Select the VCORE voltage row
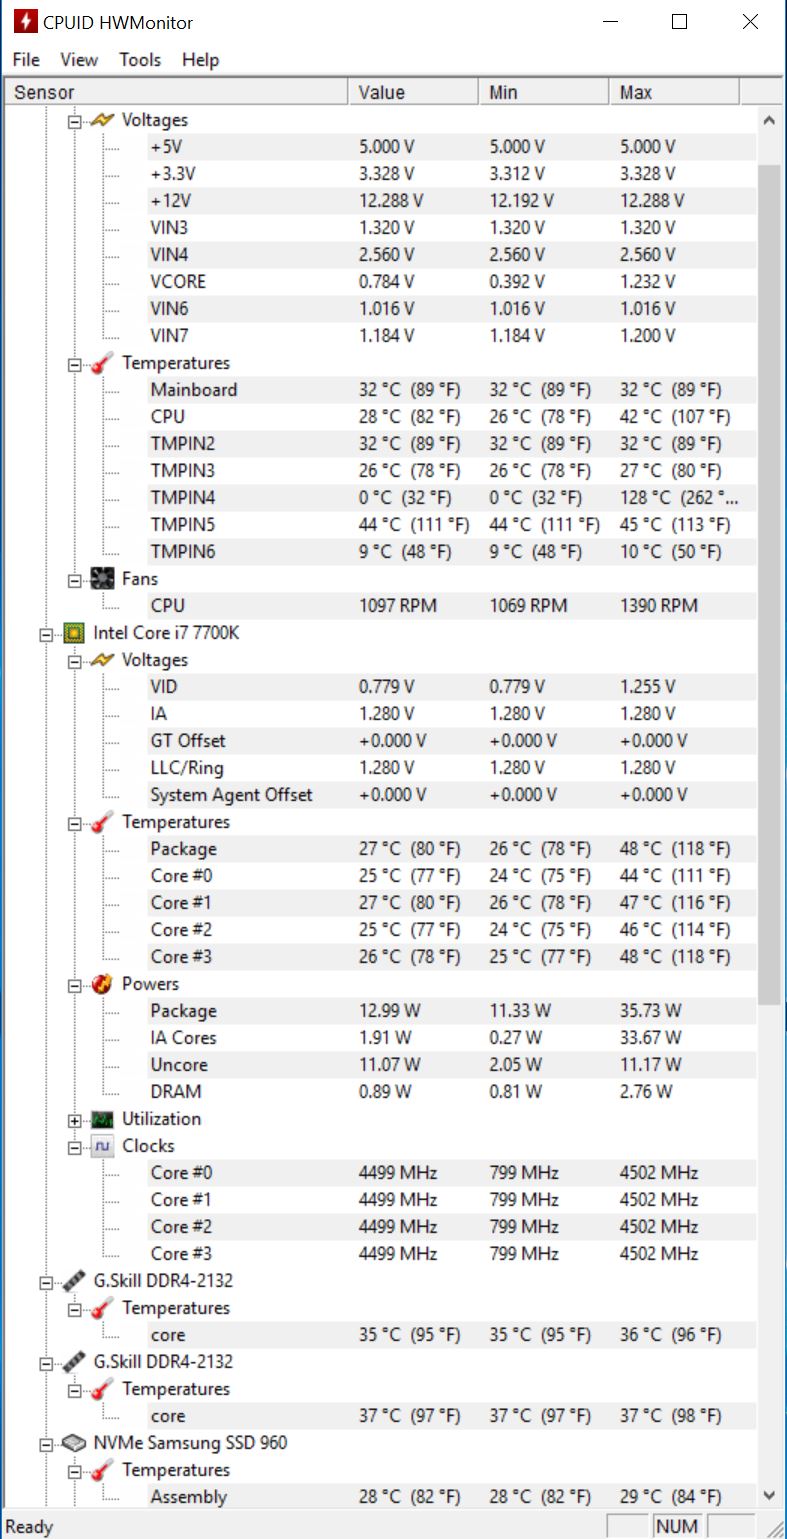 click(178, 282)
